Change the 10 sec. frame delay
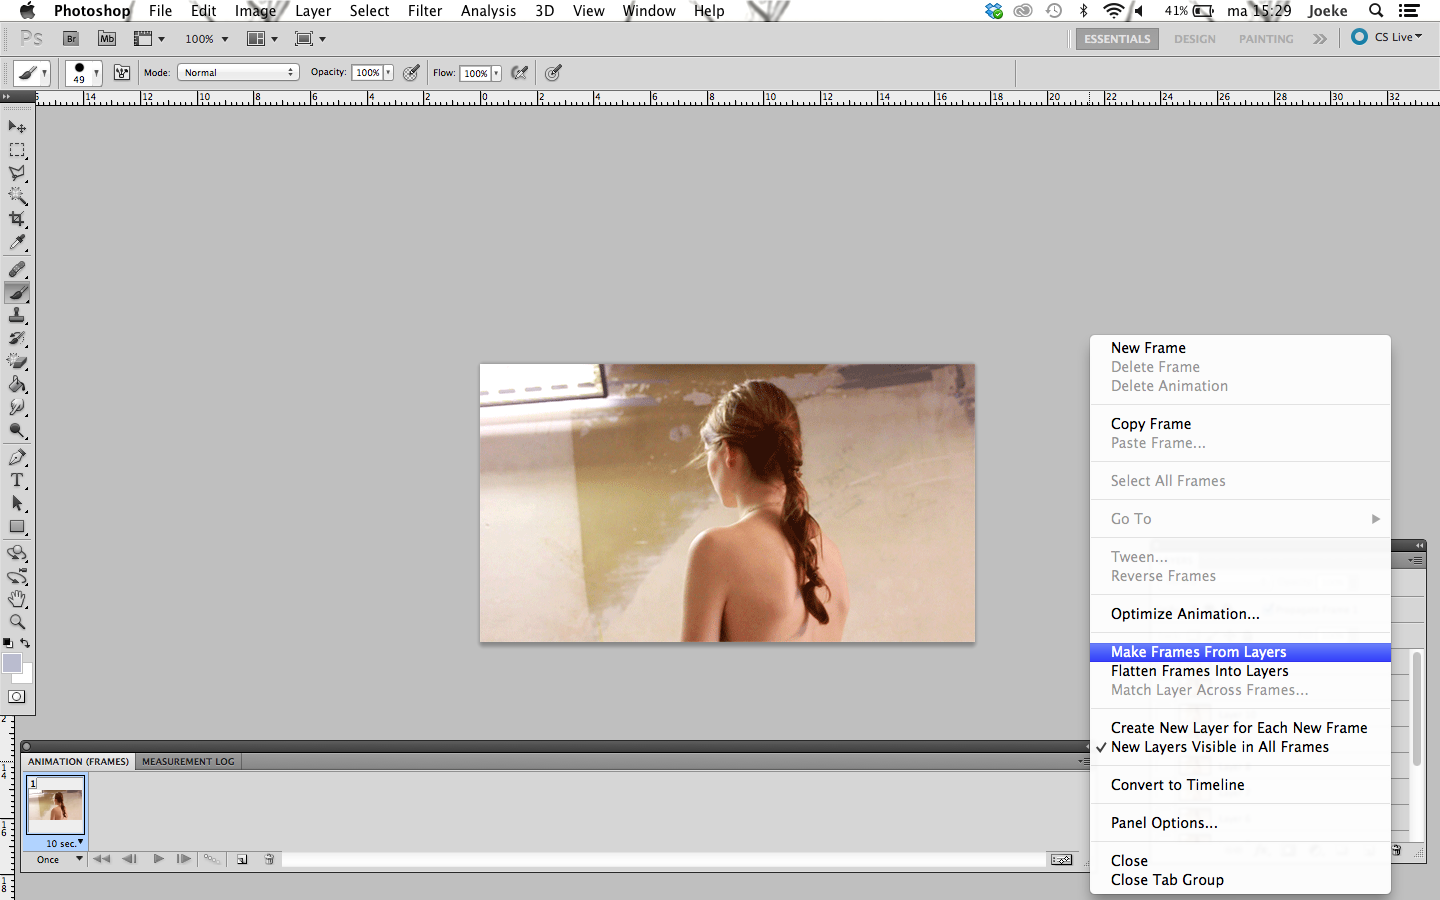The image size is (1440, 900). point(63,843)
